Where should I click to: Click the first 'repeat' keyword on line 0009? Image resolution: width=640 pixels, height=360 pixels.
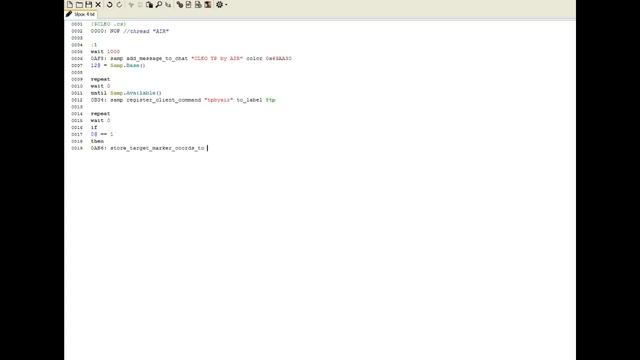[x=100, y=79]
